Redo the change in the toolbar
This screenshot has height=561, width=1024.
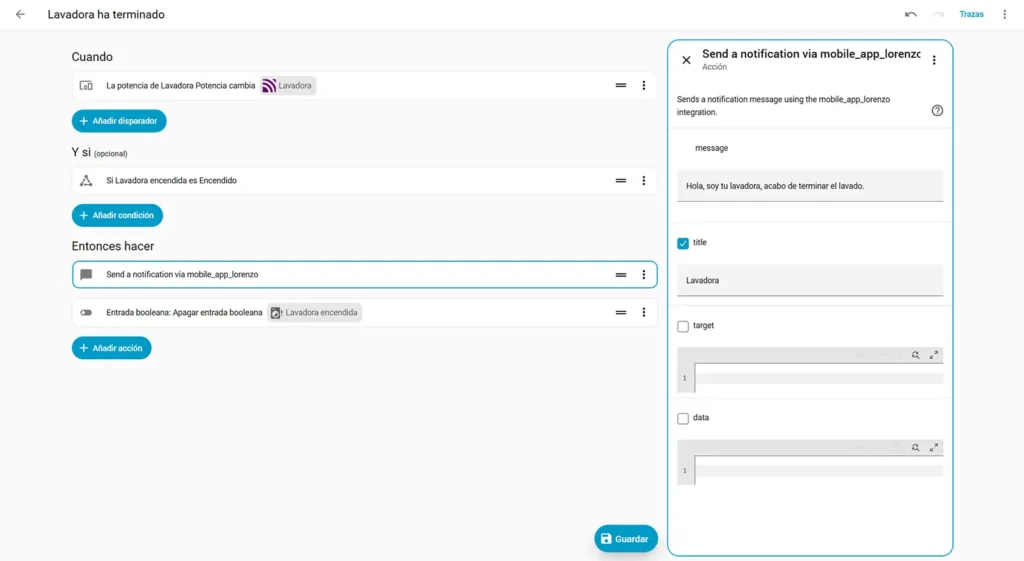click(938, 14)
